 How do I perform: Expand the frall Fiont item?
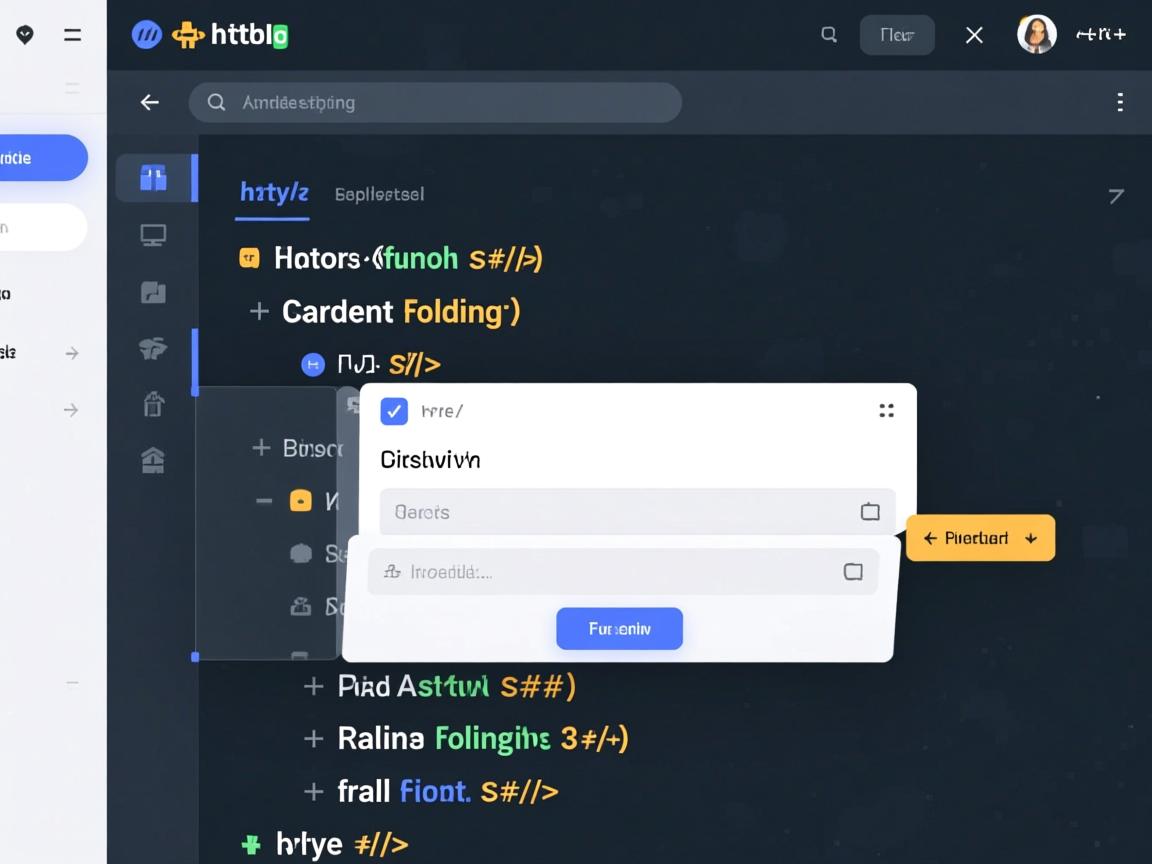[314, 792]
